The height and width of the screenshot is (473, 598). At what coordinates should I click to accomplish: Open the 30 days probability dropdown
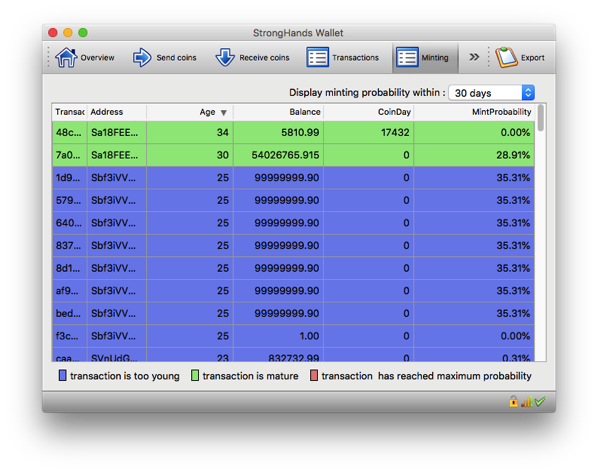pos(492,93)
